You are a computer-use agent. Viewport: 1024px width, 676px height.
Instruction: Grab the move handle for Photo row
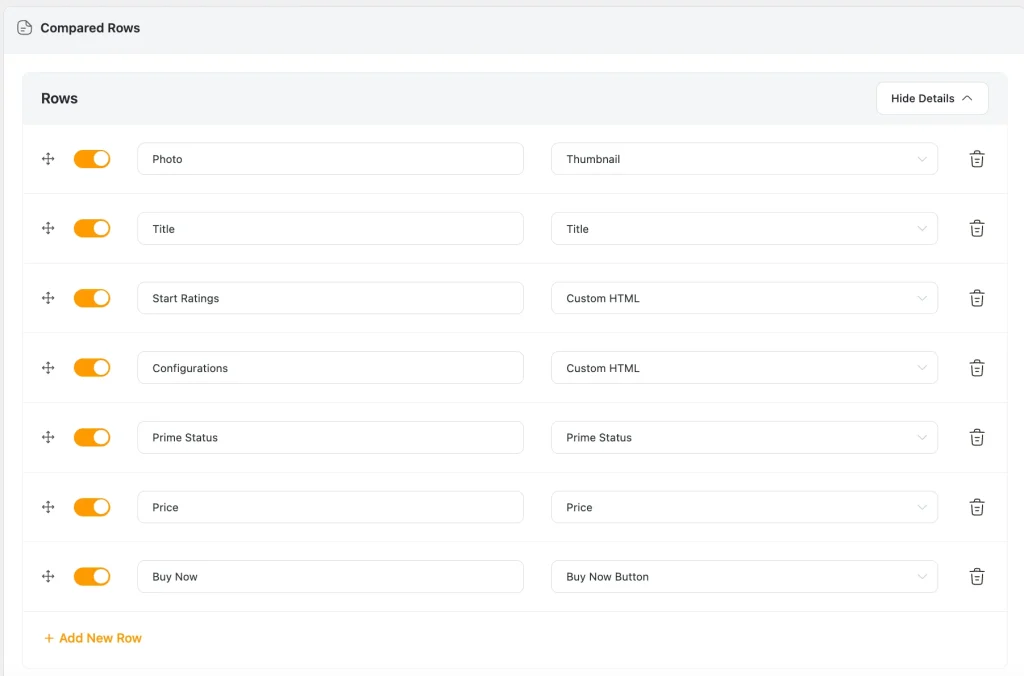[x=48, y=159]
